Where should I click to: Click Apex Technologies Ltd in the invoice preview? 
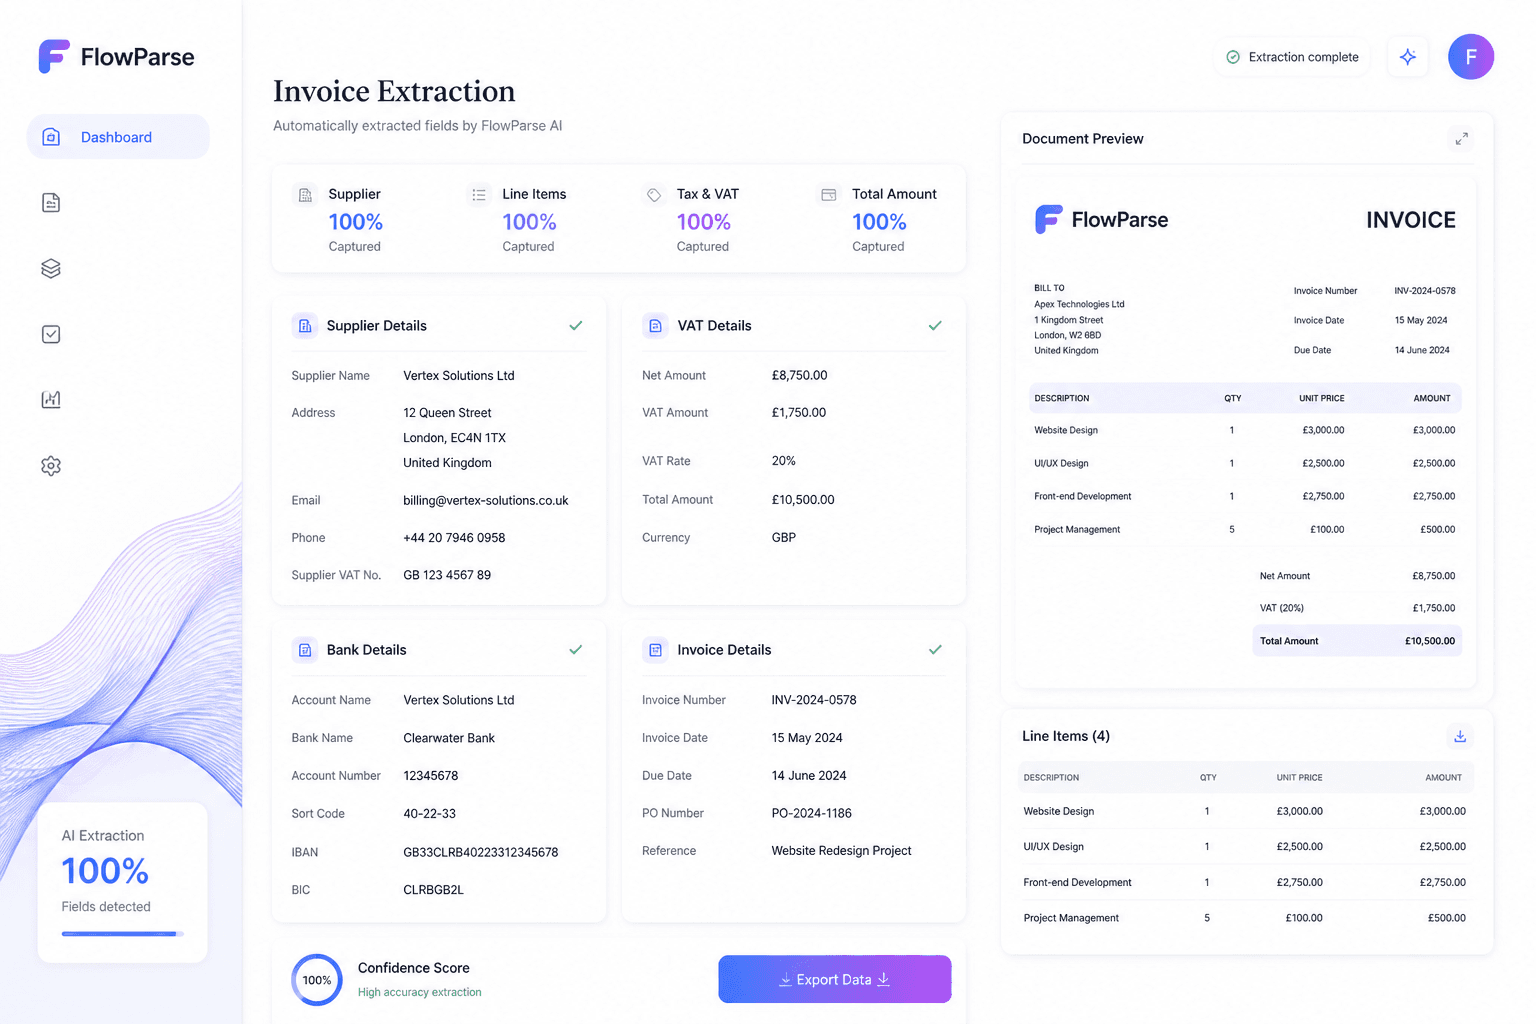(1079, 304)
